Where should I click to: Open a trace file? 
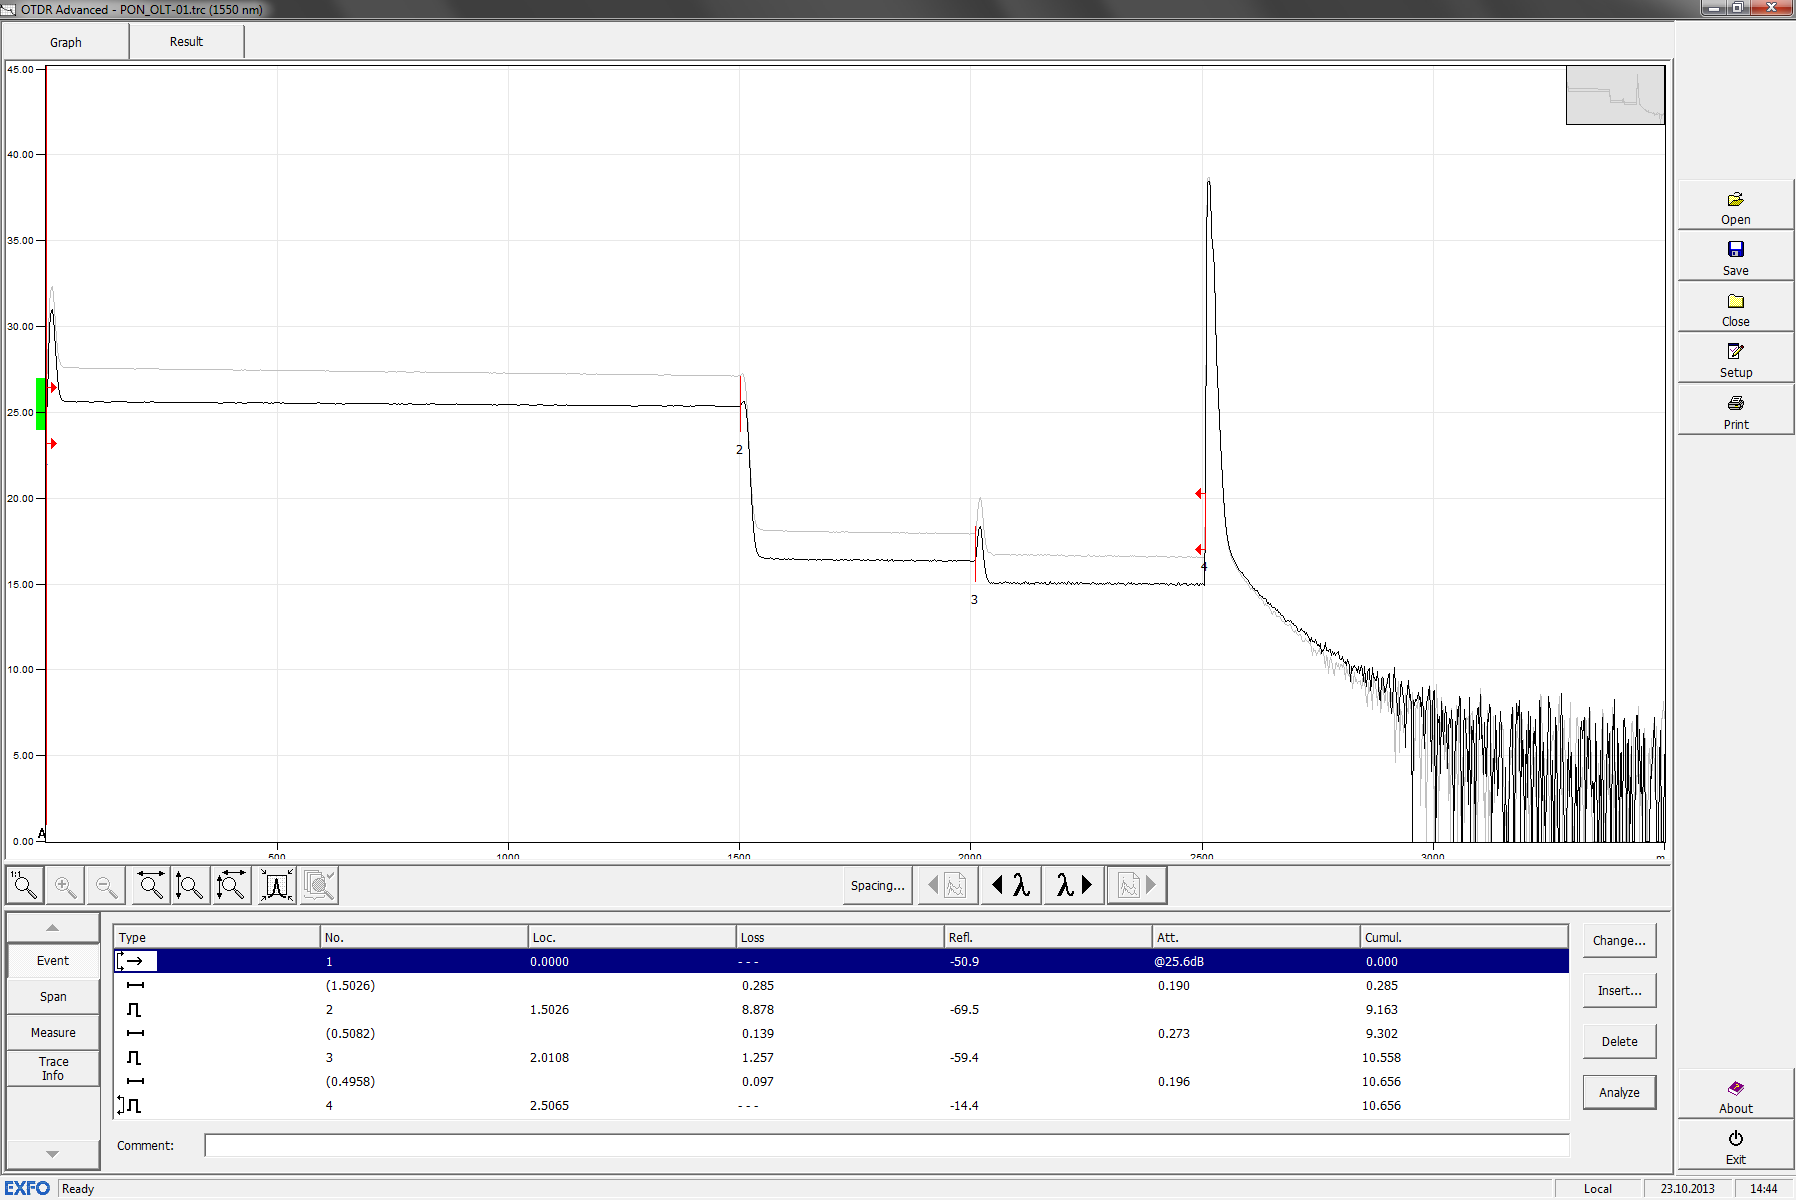(x=1736, y=207)
